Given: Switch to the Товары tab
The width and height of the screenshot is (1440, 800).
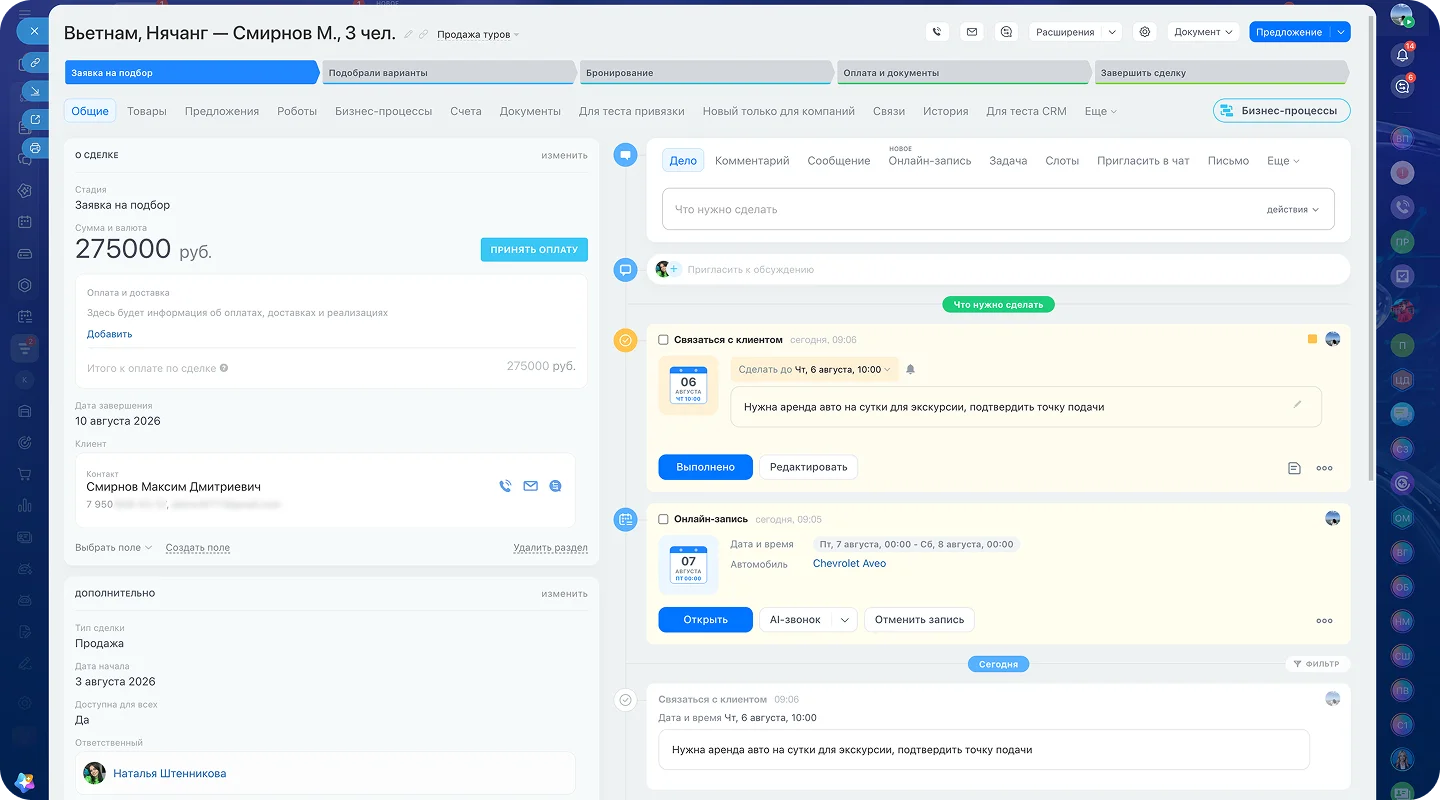Looking at the screenshot, I should (147, 111).
